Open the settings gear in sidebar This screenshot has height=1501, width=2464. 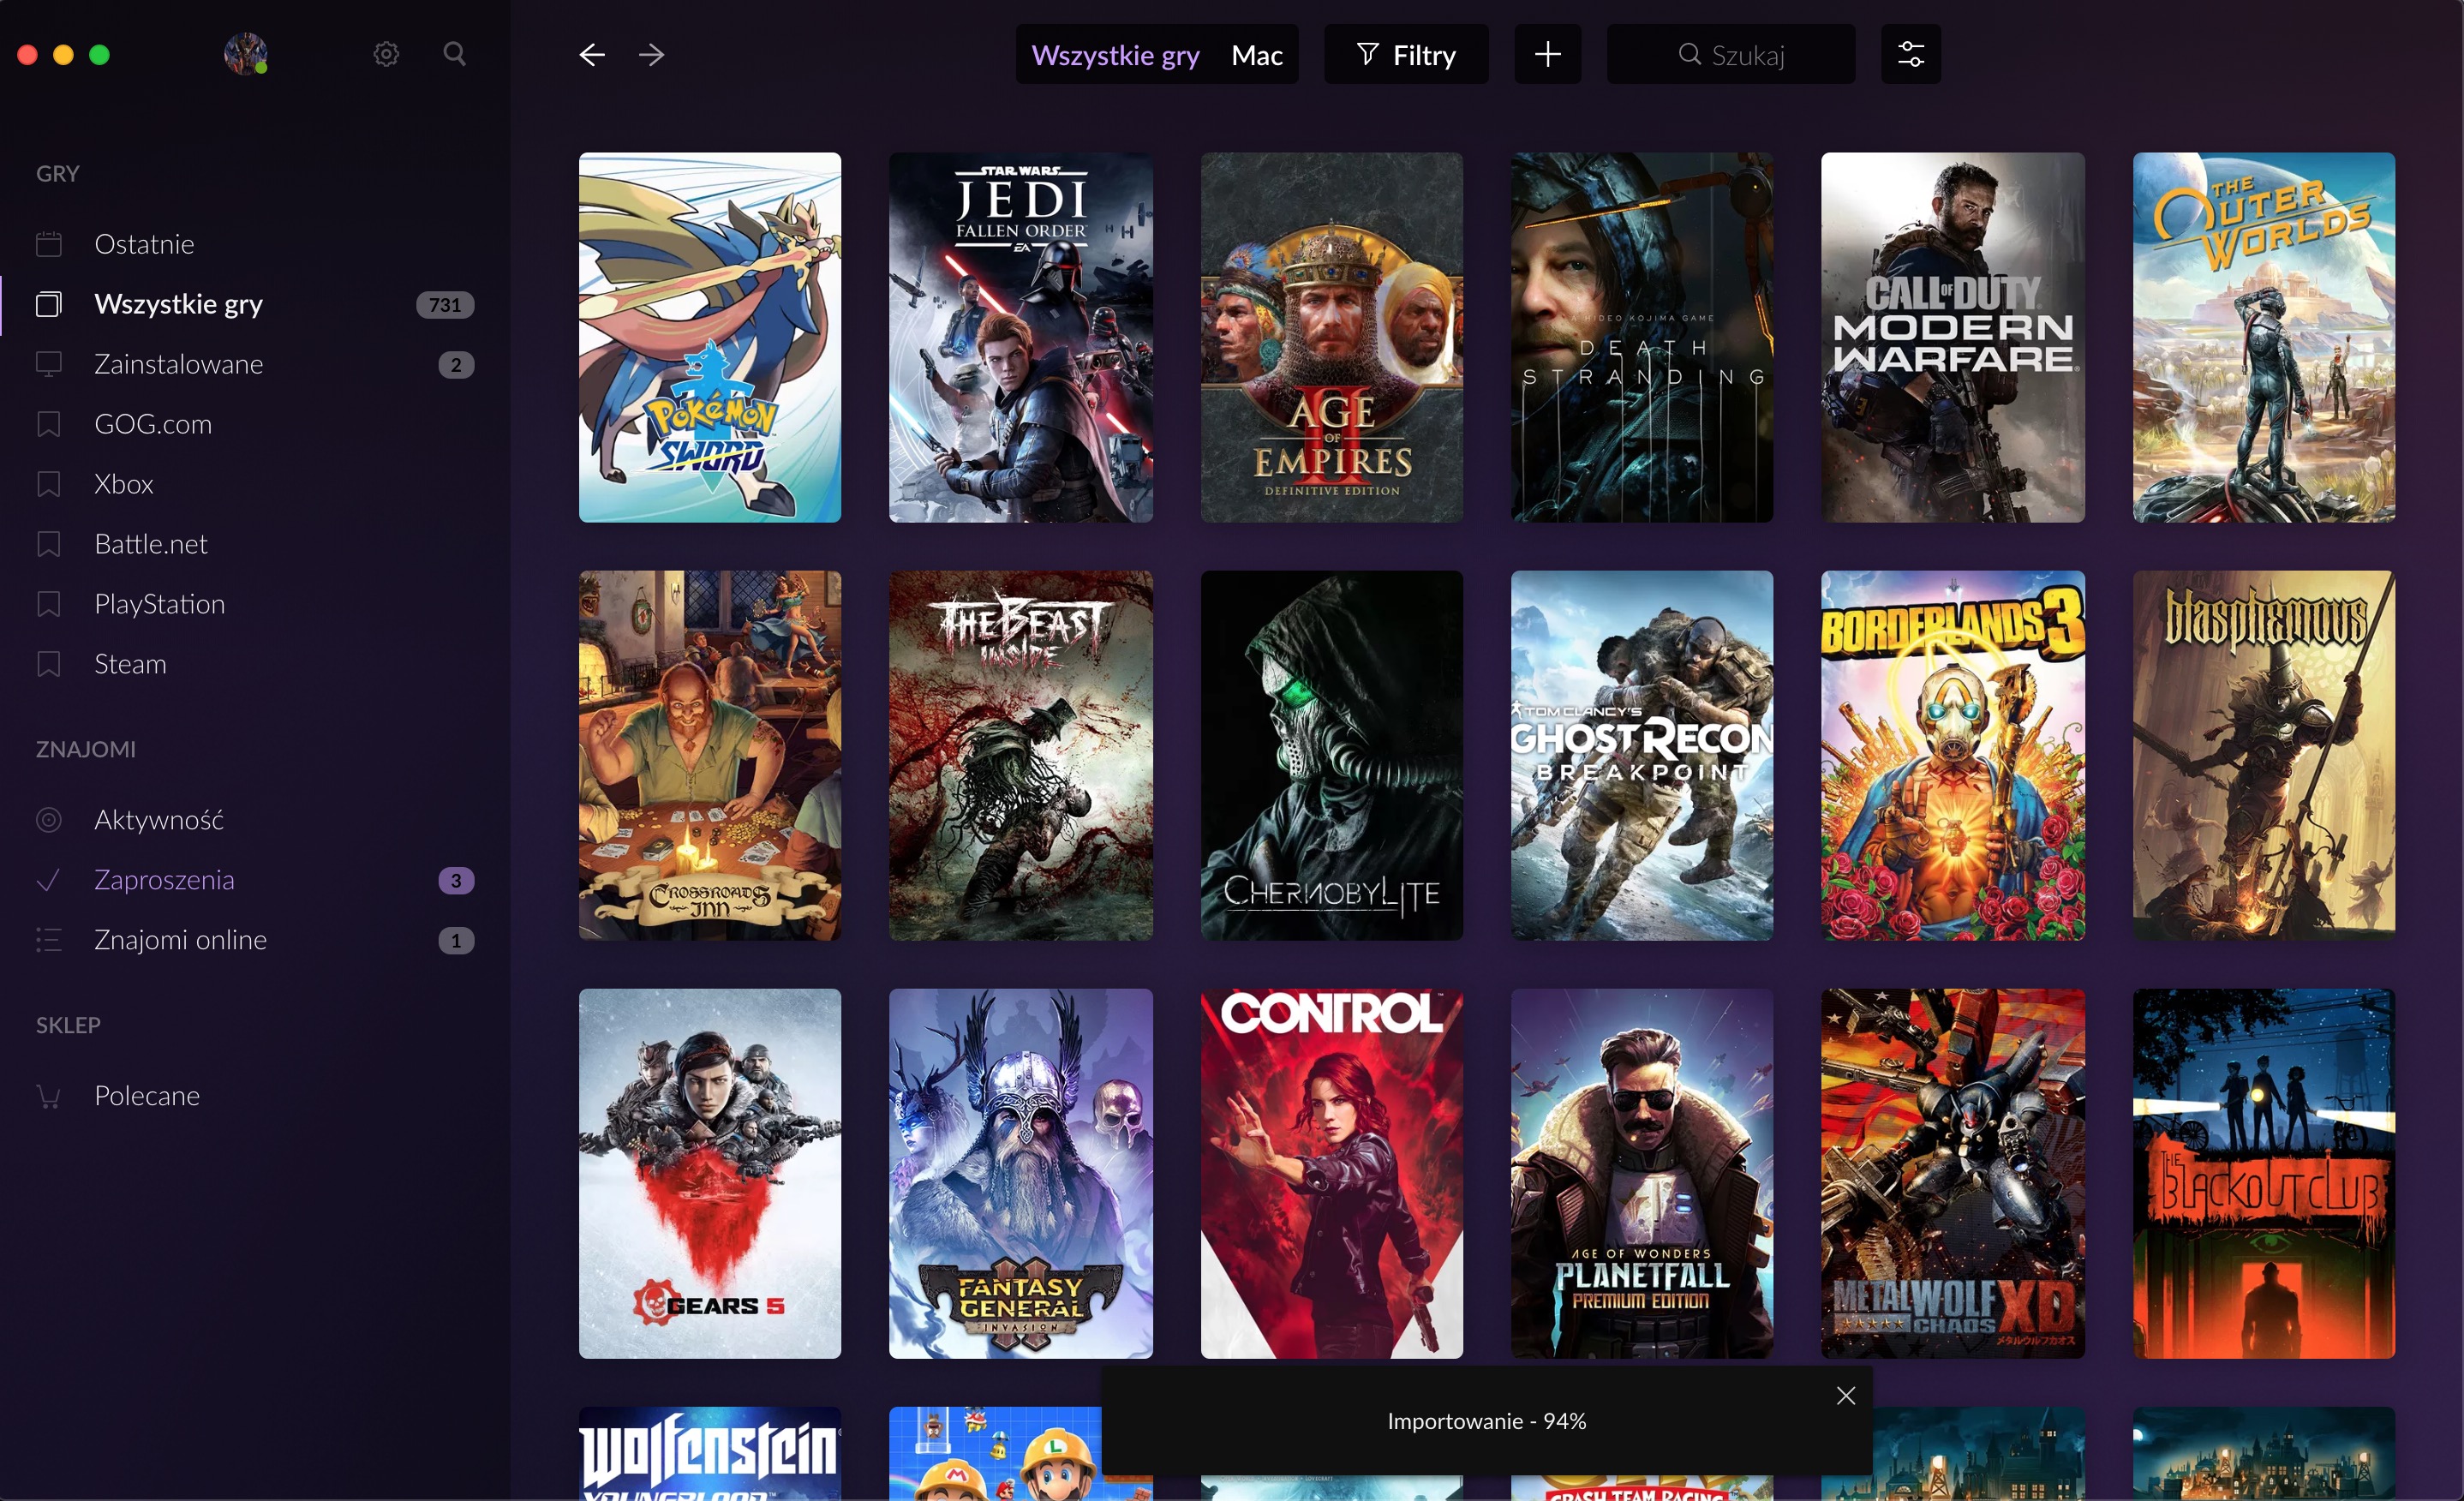point(386,54)
